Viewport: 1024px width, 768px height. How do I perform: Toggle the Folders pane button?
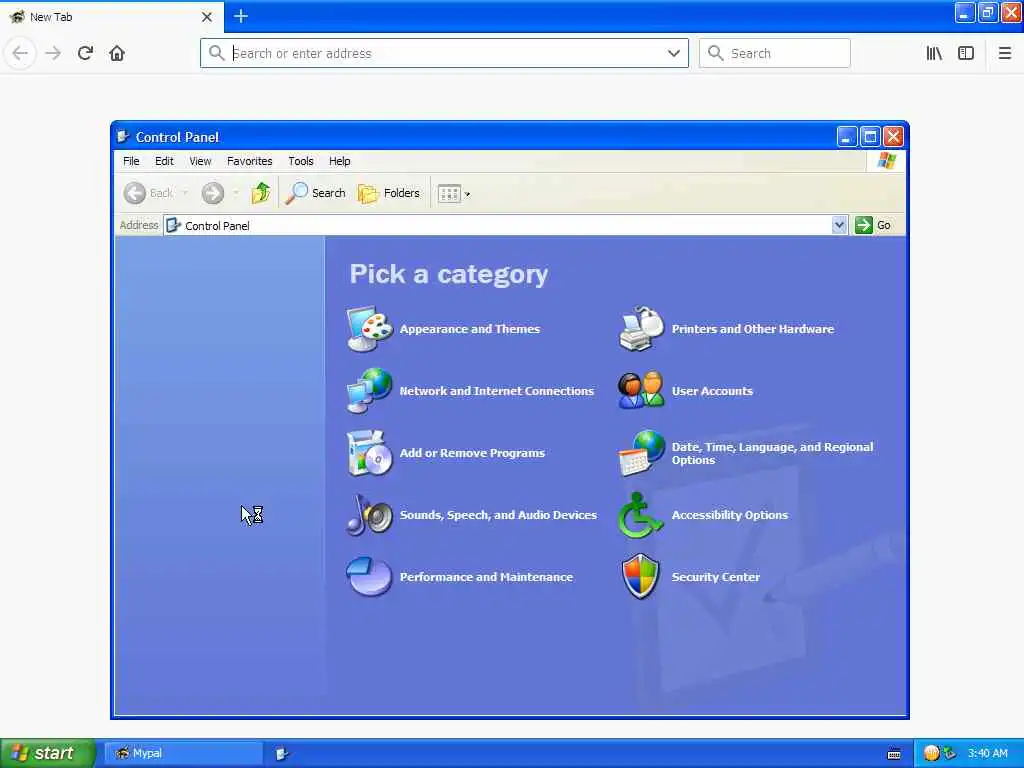(x=389, y=193)
